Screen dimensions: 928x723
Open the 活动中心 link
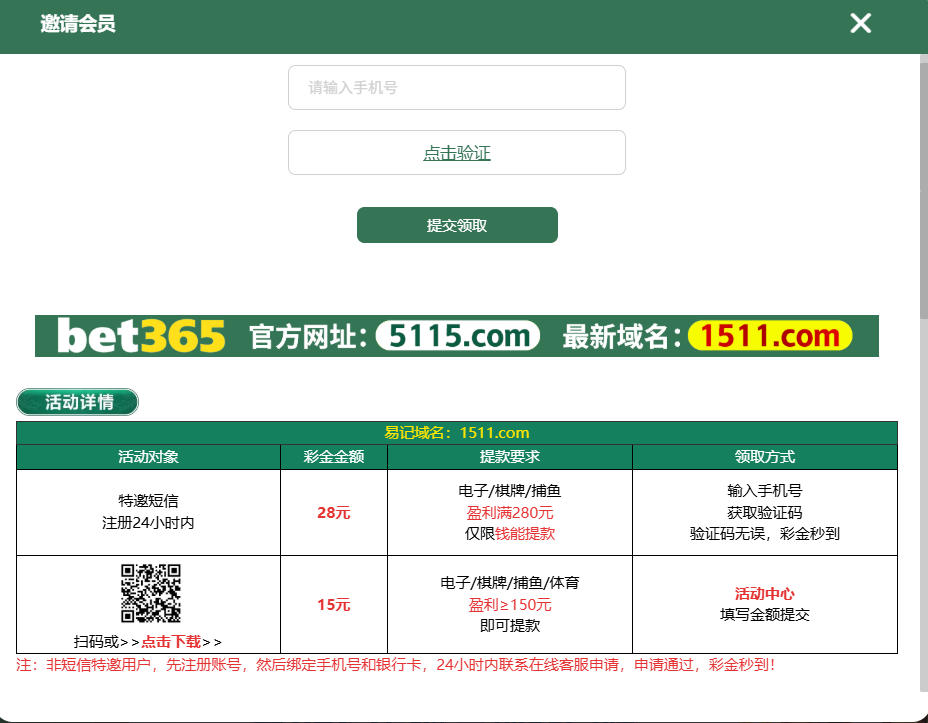(x=764, y=593)
